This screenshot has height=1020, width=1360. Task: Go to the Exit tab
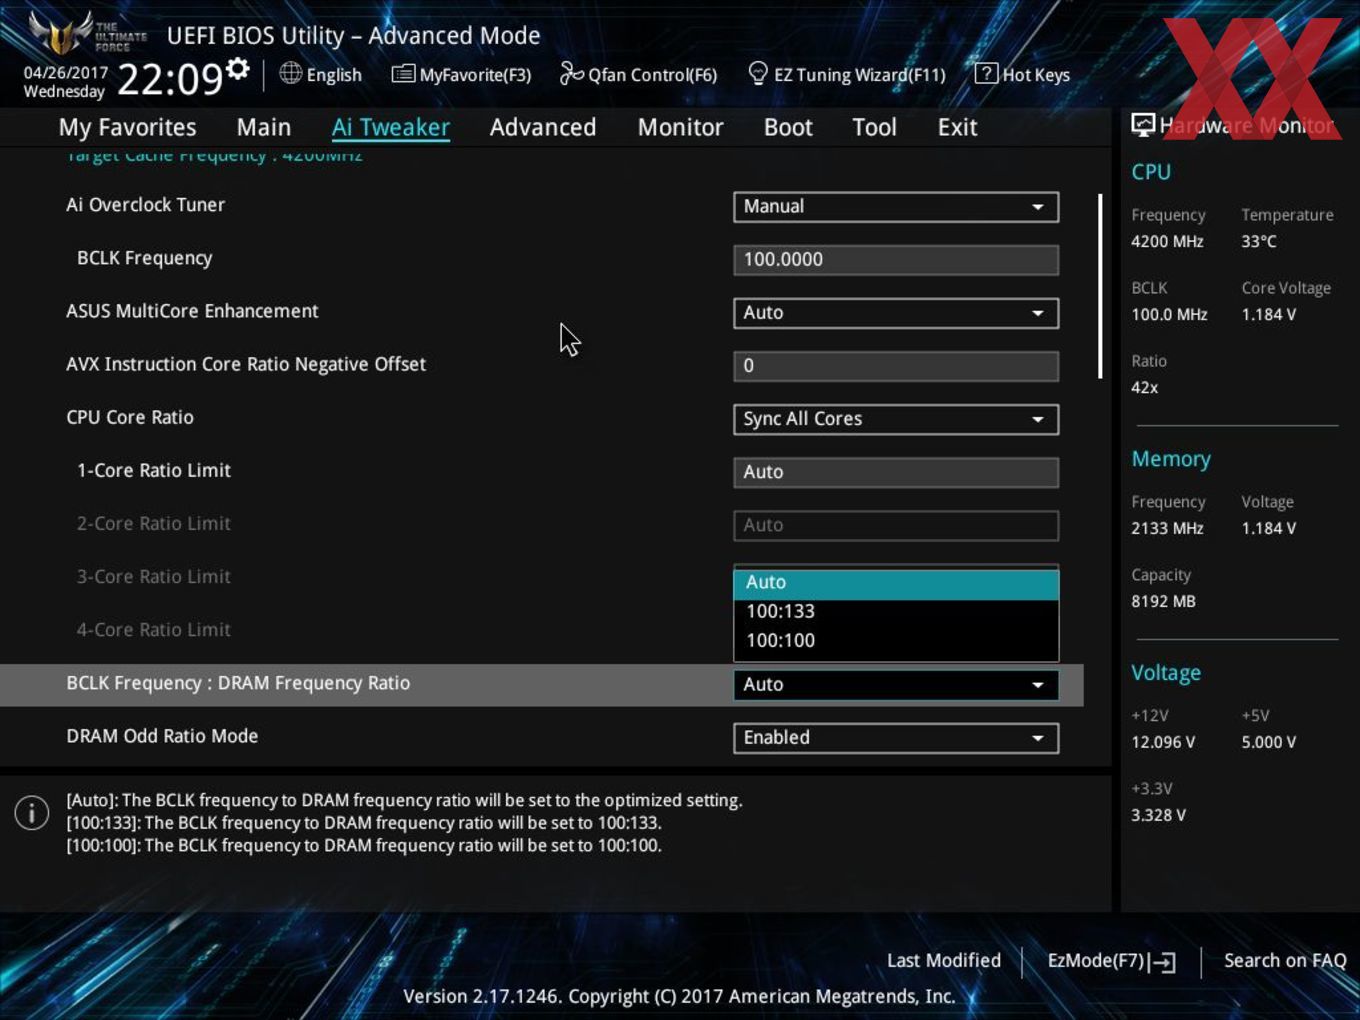click(957, 127)
